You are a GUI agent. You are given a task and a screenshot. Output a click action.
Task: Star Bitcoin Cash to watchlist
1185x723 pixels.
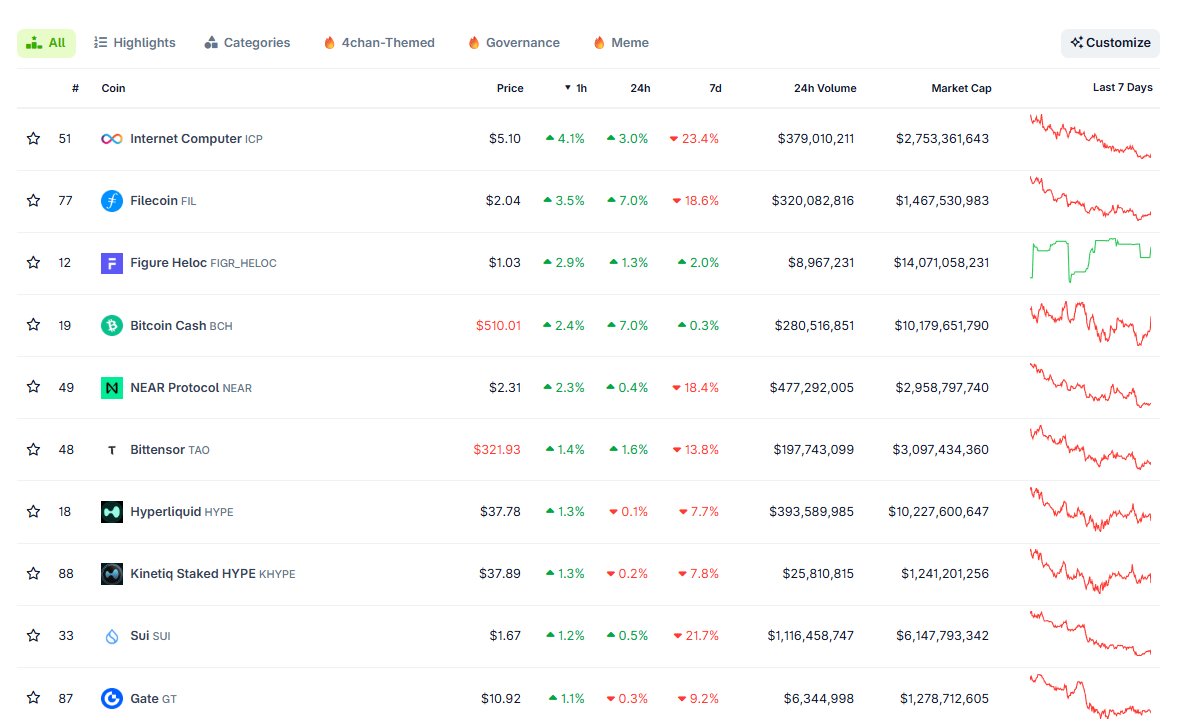click(33, 325)
